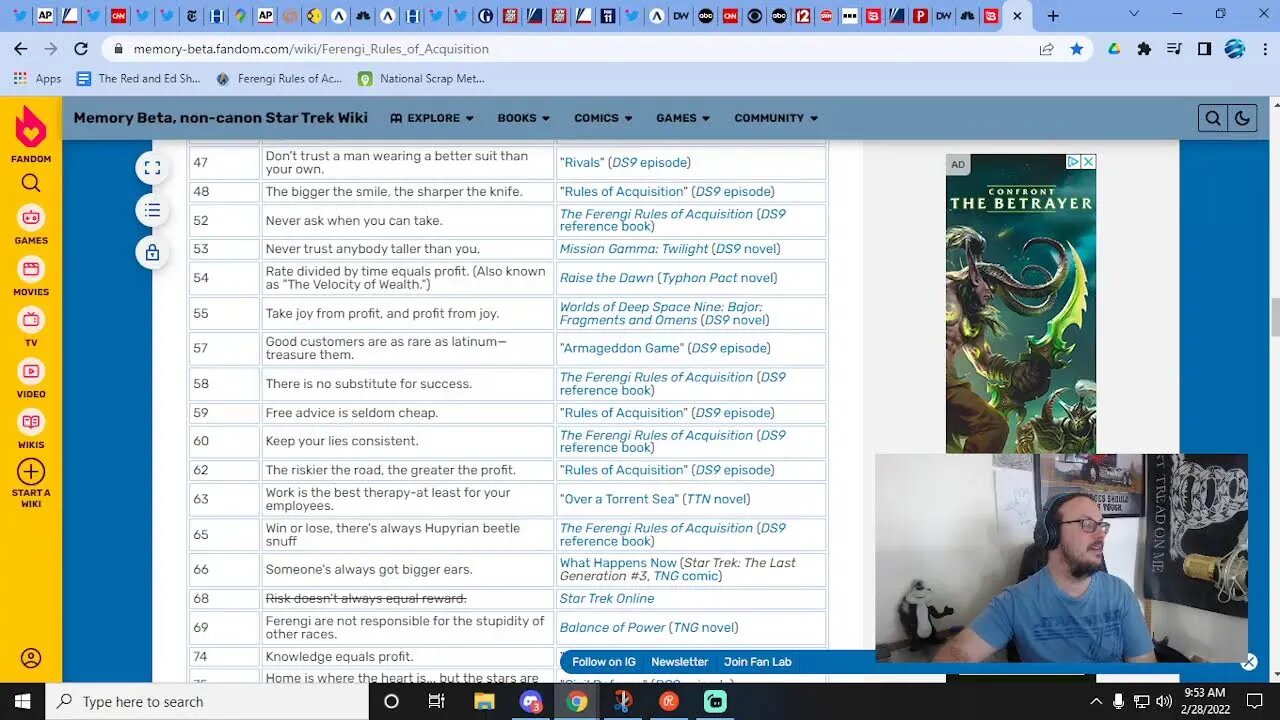The width and height of the screenshot is (1280, 720).
Task: Open Chrome side panel icon
Action: [x=1204, y=48]
